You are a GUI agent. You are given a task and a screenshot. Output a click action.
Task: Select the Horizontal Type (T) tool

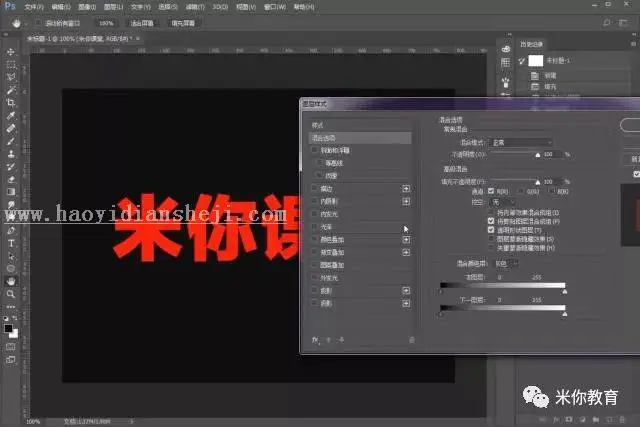pos(11,243)
